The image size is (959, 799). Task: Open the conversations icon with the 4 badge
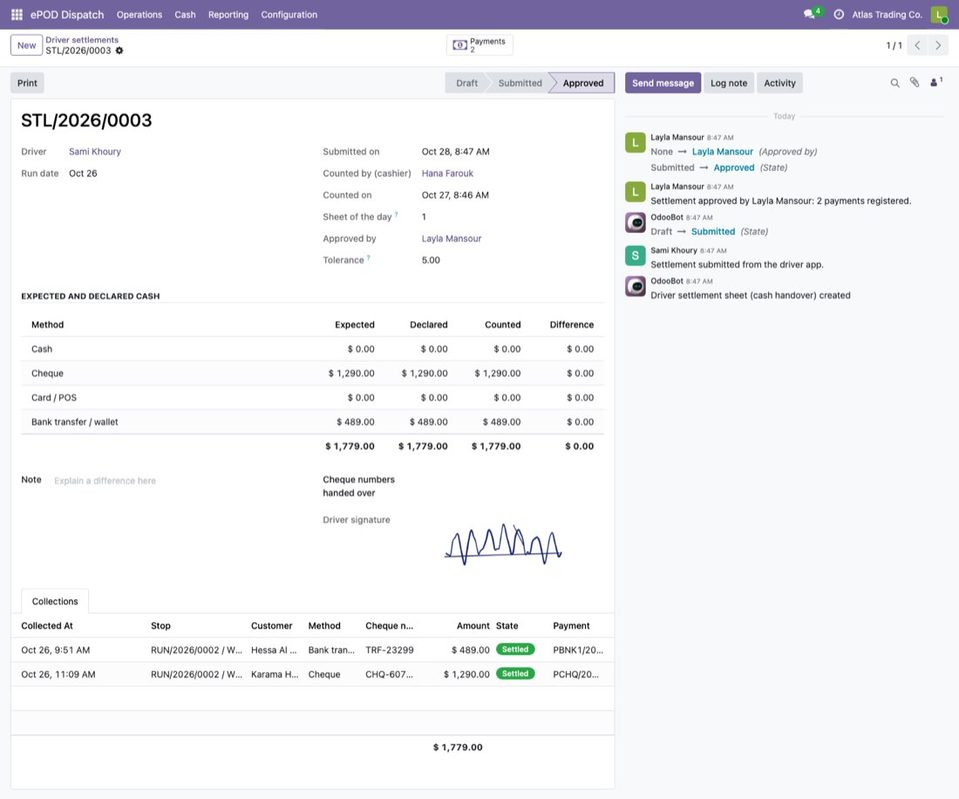[811, 14]
